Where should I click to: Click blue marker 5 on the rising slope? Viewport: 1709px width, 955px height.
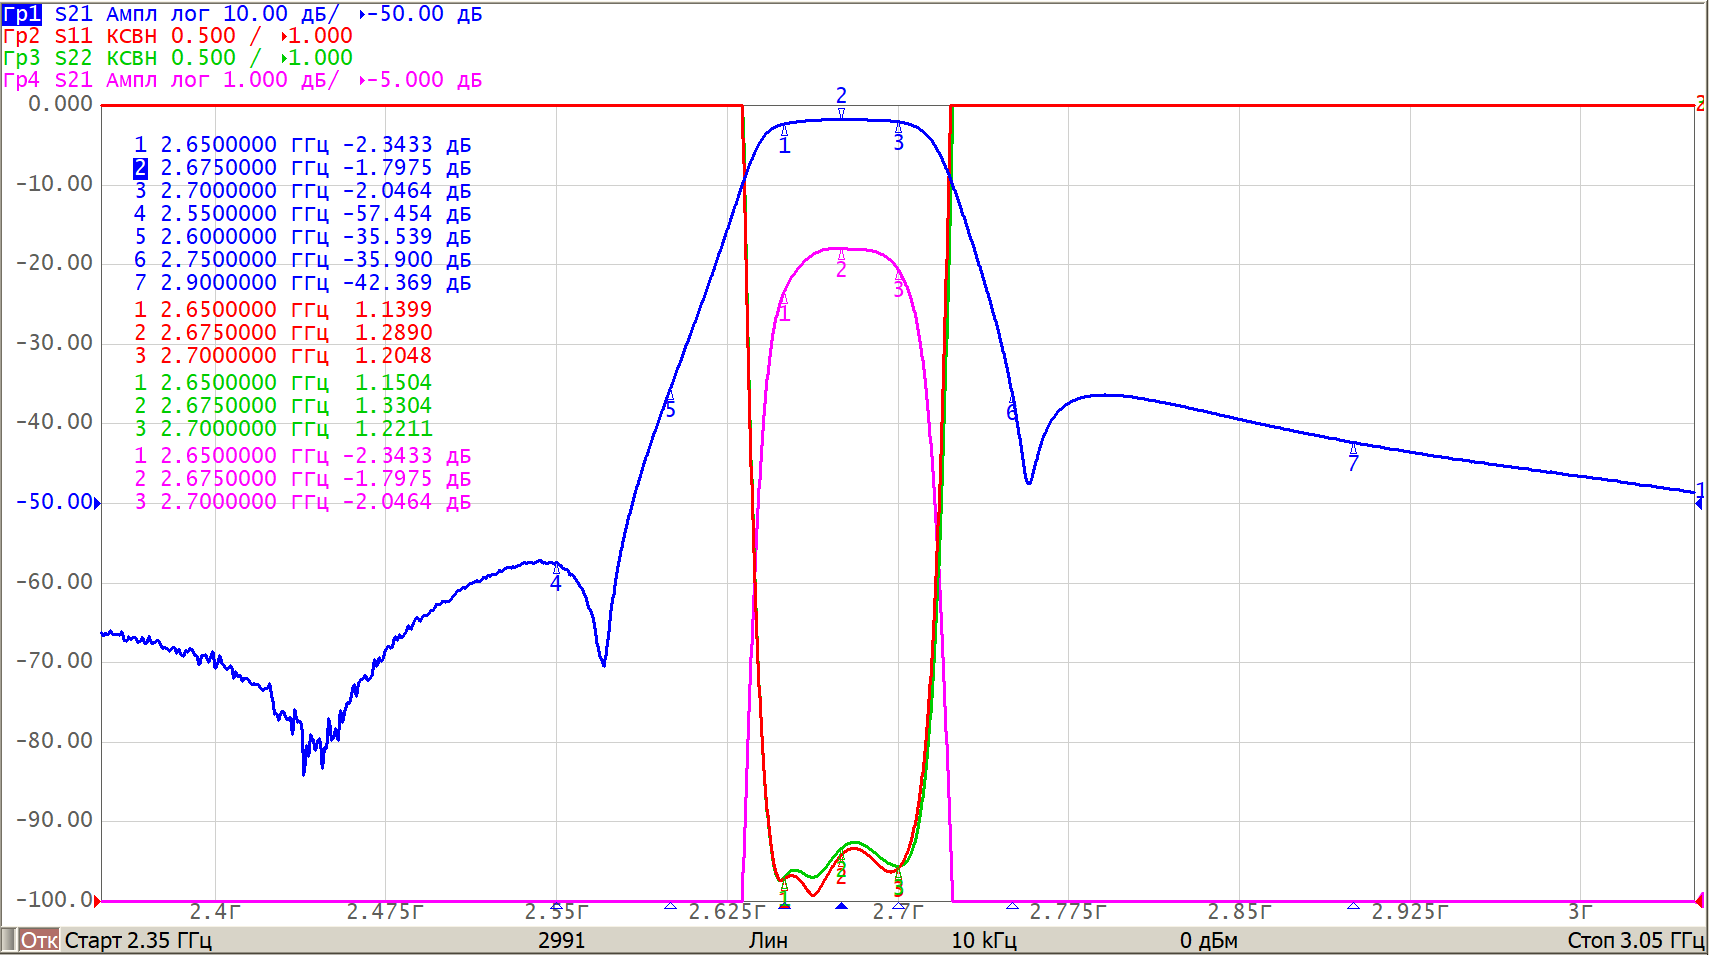click(670, 408)
